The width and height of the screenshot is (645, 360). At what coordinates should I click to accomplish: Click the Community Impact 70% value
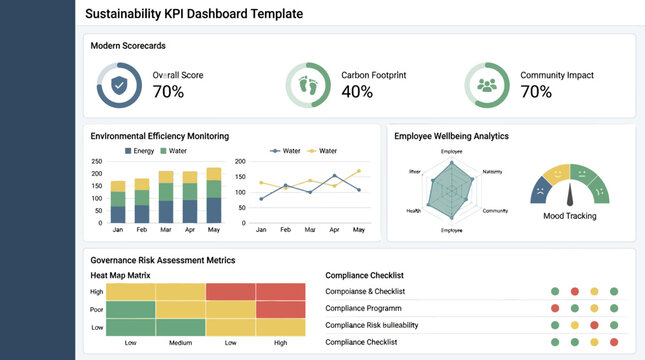[x=536, y=91]
